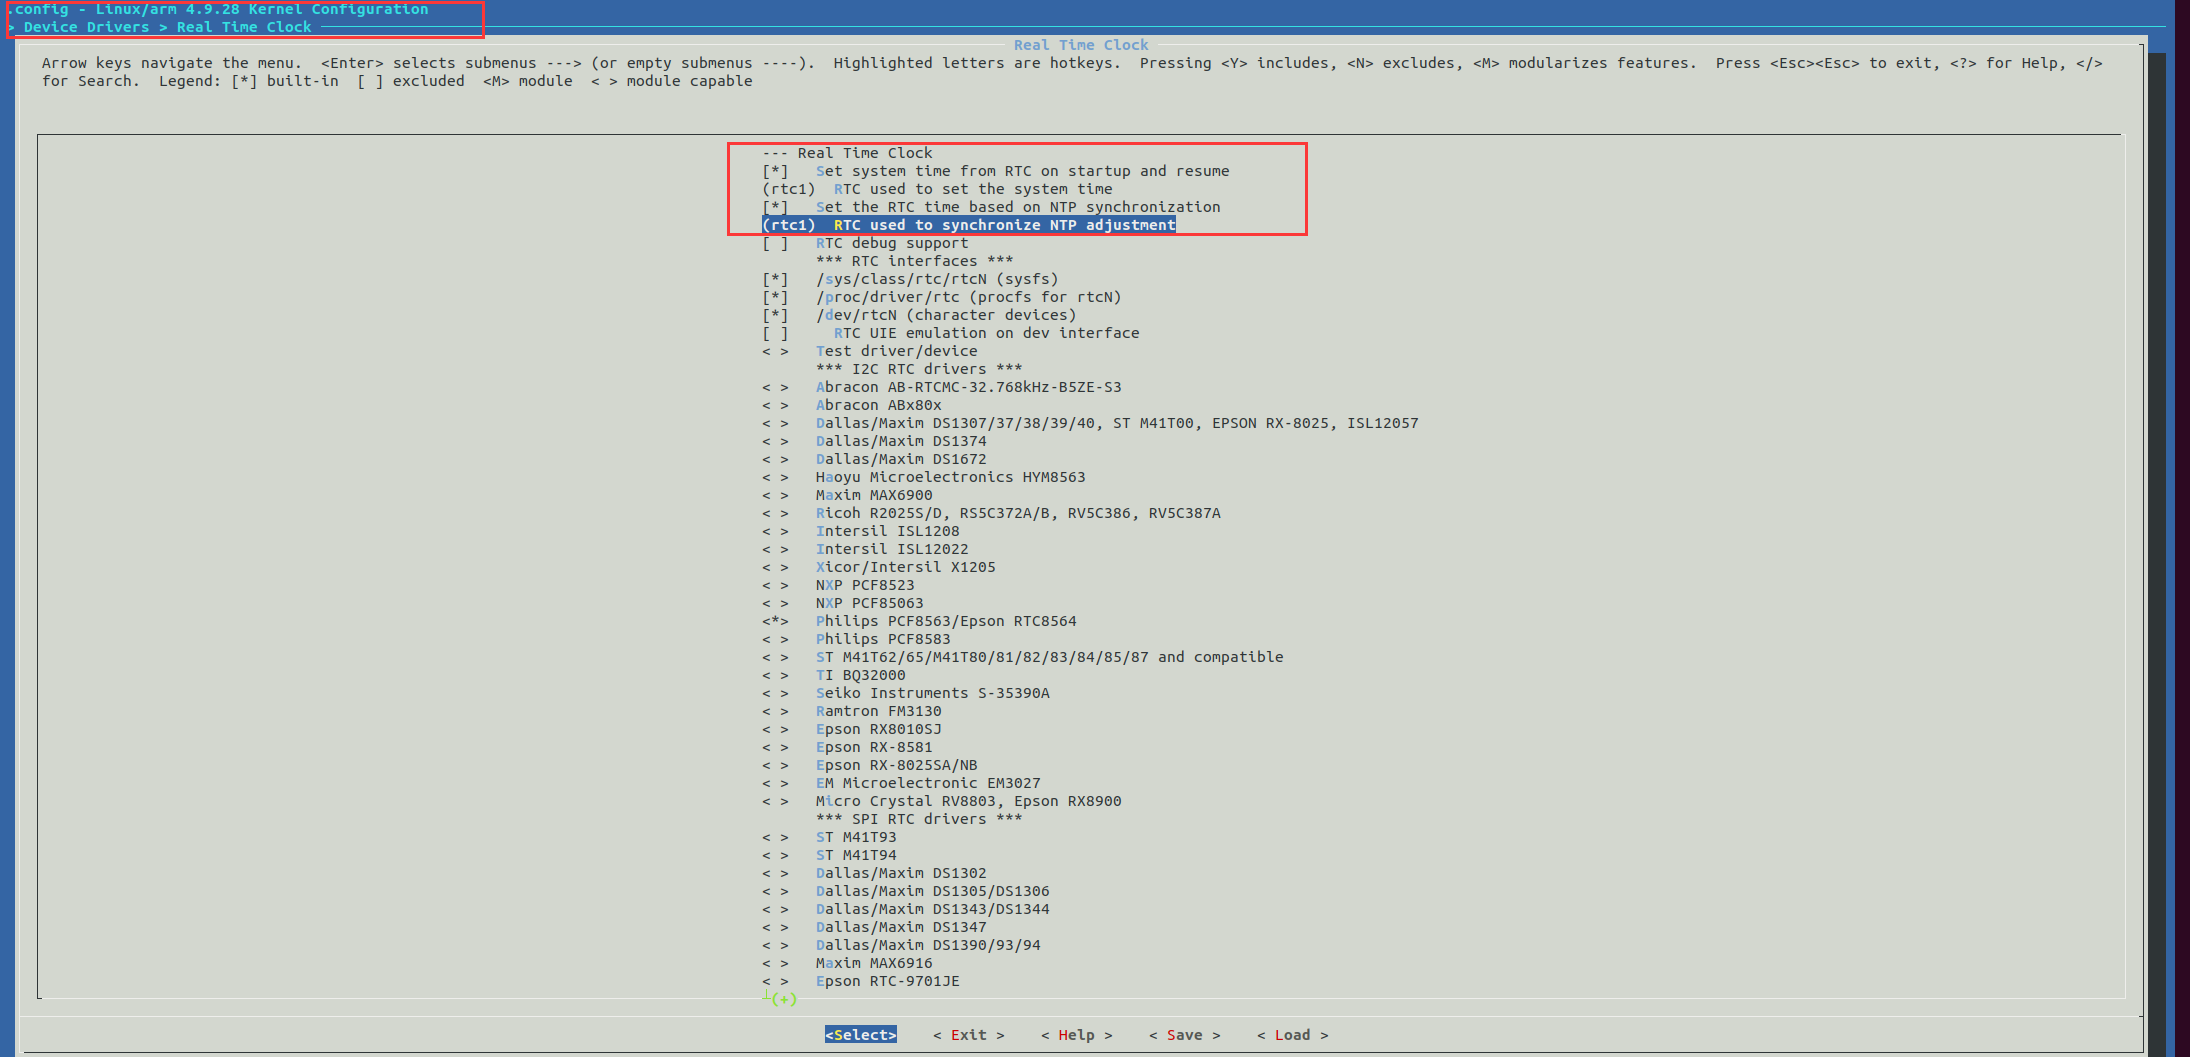Select the EM Microelectronic EM3027 row
Viewport: 2190px width, 1057px height.
click(901, 783)
